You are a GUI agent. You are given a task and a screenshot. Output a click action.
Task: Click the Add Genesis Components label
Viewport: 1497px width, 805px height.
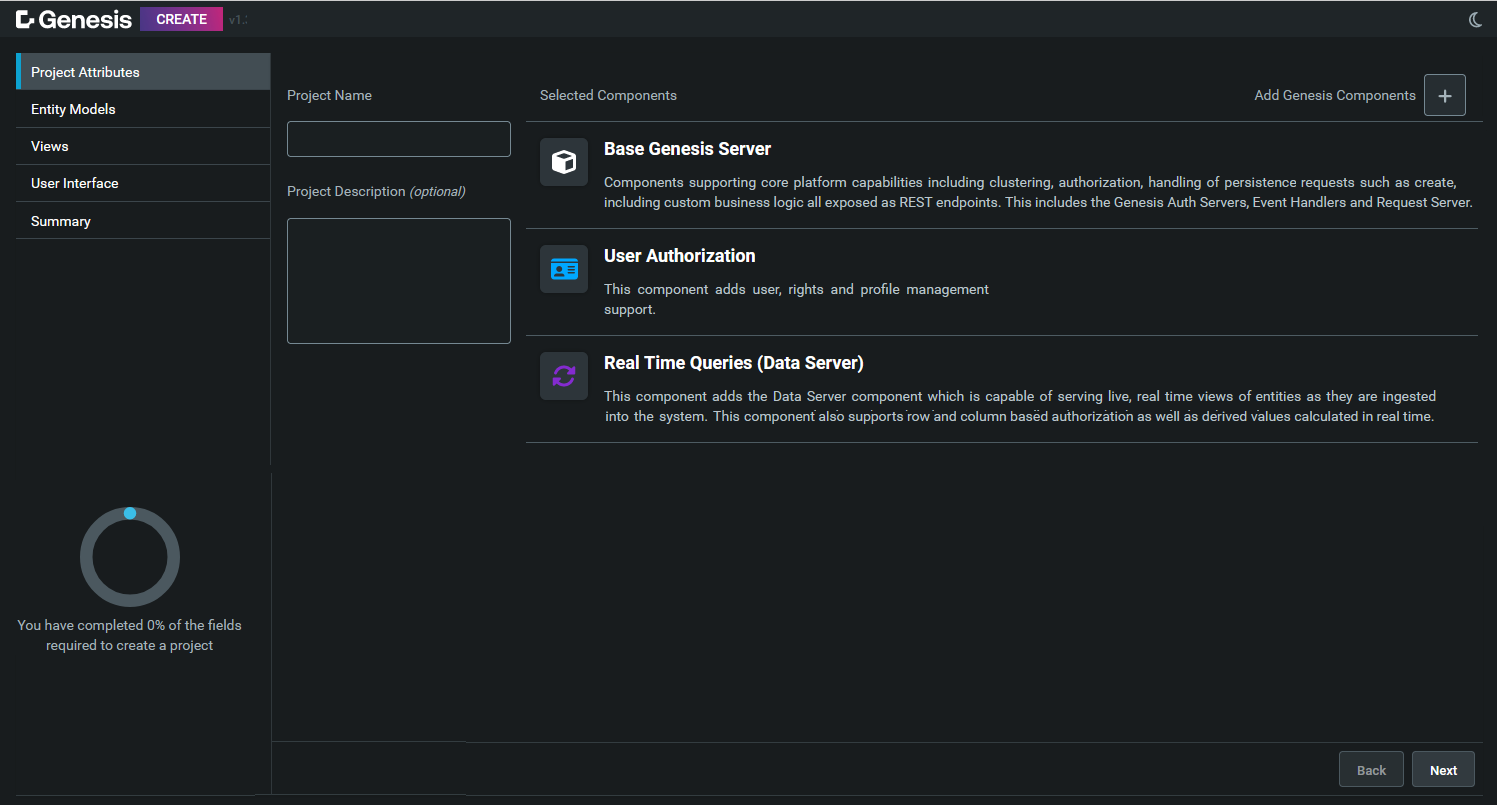click(x=1335, y=95)
